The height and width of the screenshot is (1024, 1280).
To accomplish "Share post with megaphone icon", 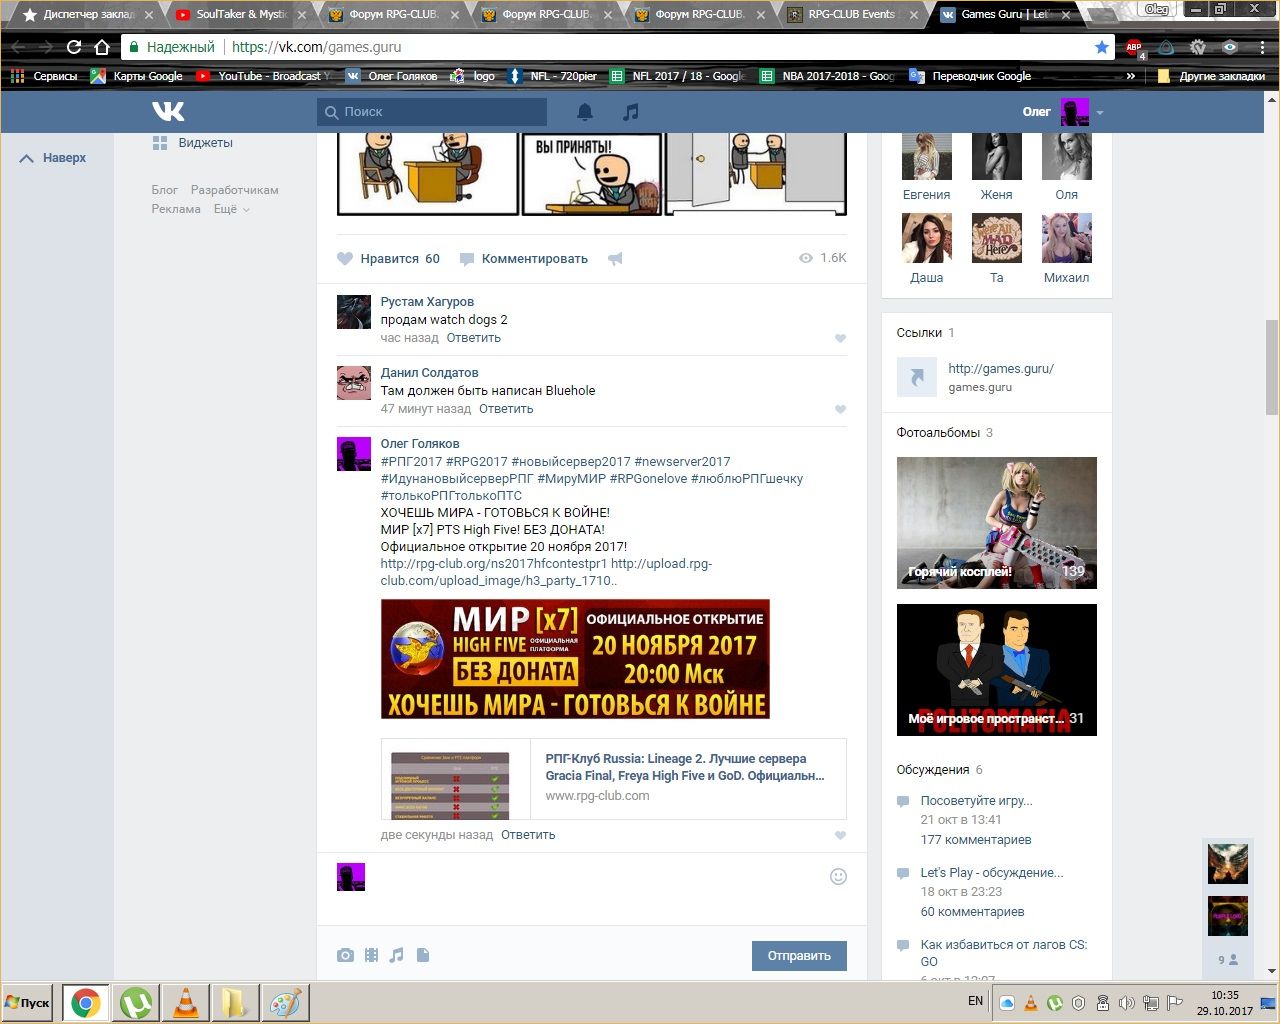I will click(x=615, y=259).
